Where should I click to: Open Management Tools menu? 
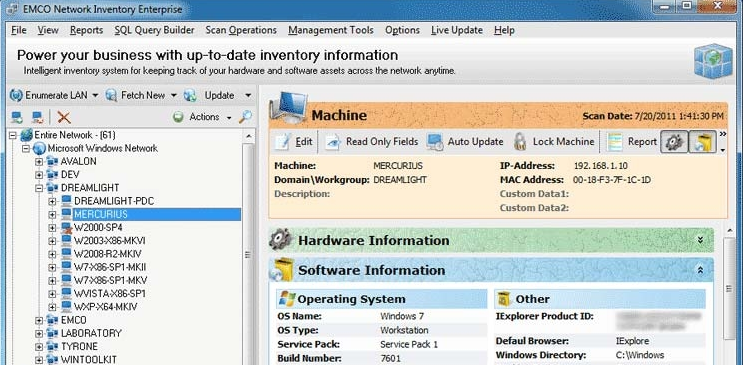331,30
